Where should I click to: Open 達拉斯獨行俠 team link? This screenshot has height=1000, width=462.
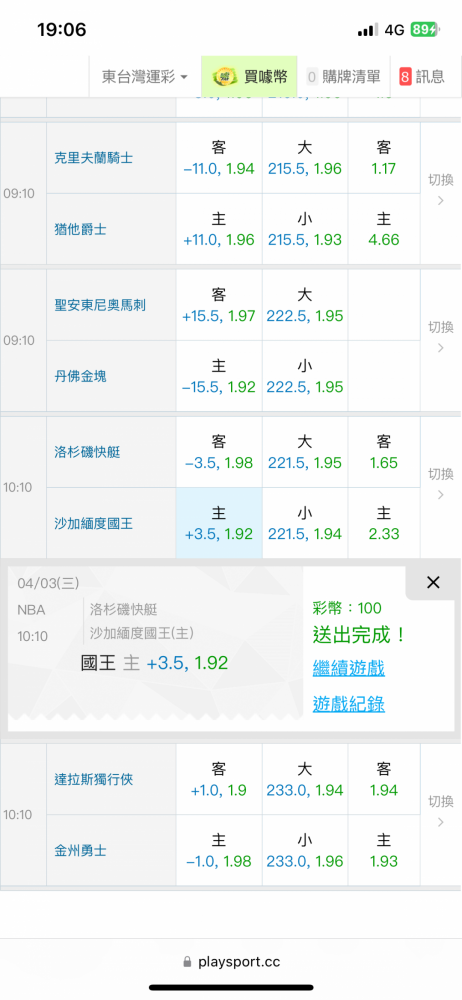94,779
